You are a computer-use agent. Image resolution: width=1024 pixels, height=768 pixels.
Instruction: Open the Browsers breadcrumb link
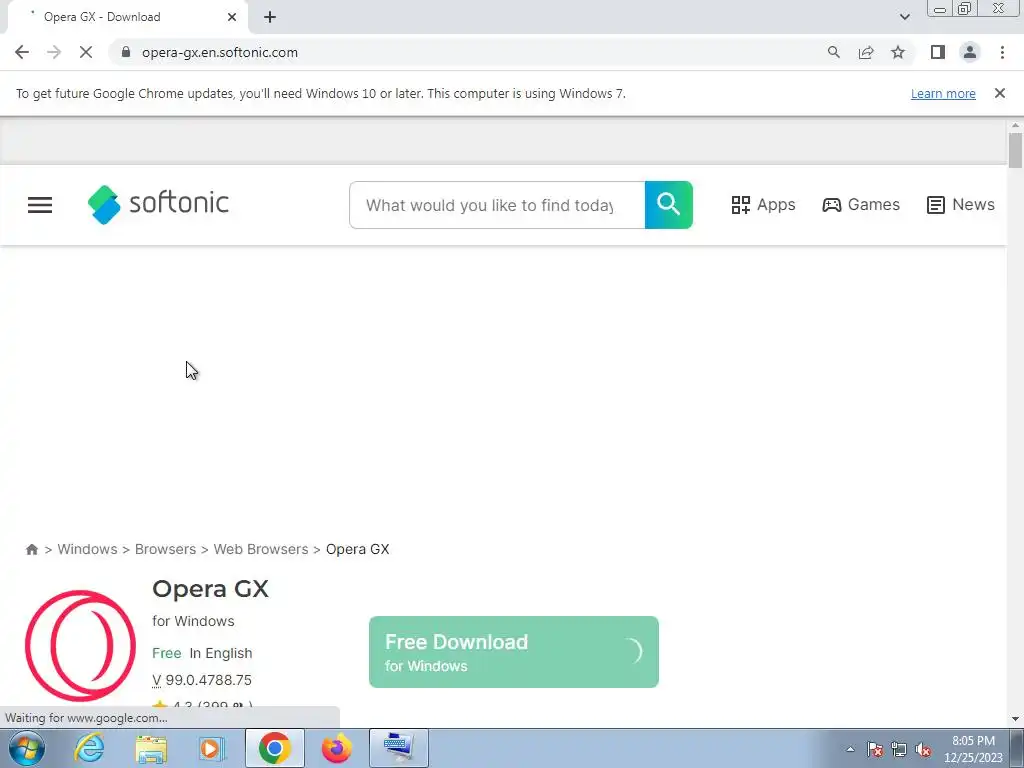165,549
